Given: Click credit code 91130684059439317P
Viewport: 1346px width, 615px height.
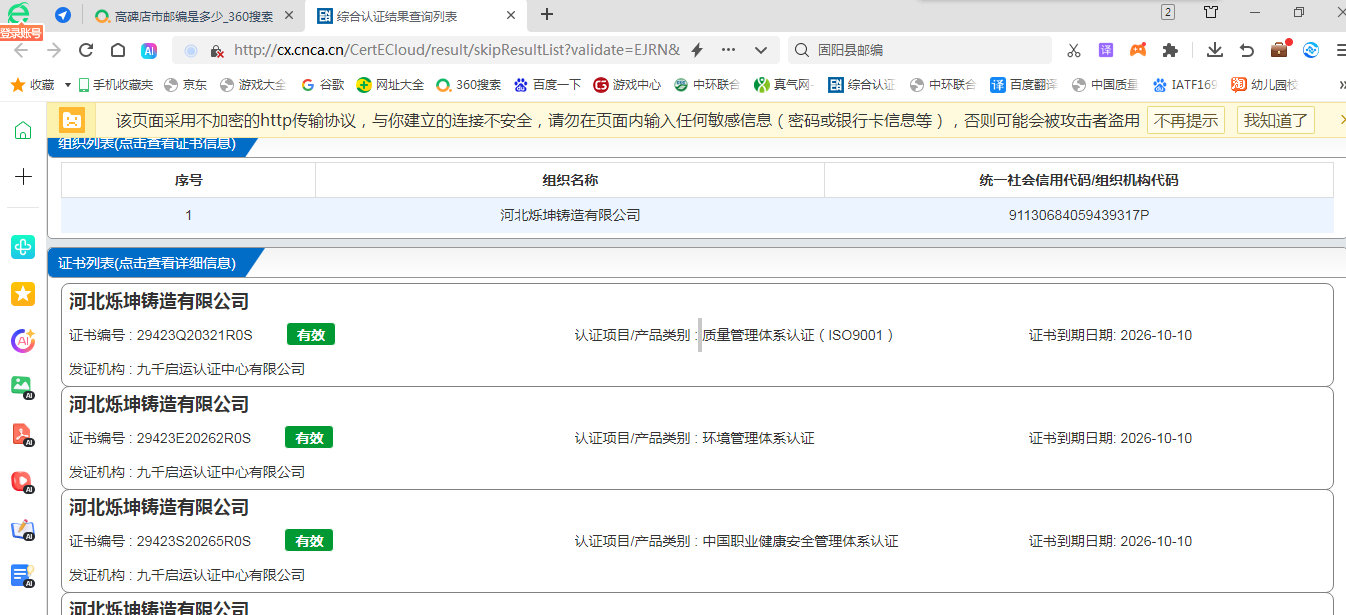Looking at the screenshot, I should point(1079,215).
